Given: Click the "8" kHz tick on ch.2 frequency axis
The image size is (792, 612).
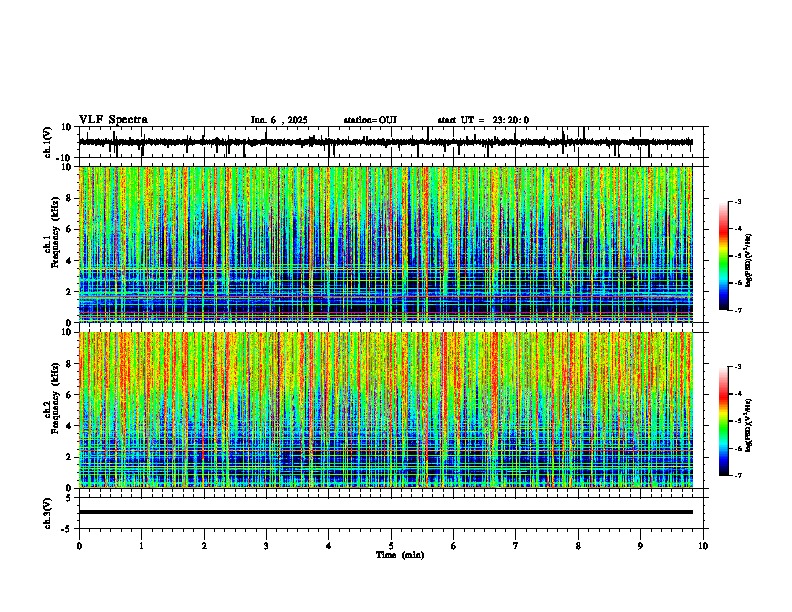Looking at the screenshot, I should (70, 364).
